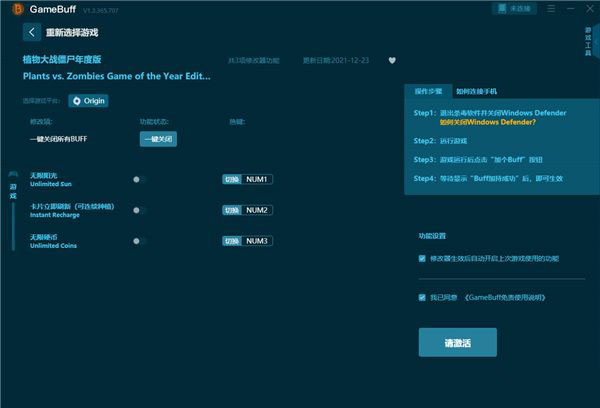Screen dimensions: 600x408
Task: Enable the Instant Recharge toggle
Action: [139, 210]
